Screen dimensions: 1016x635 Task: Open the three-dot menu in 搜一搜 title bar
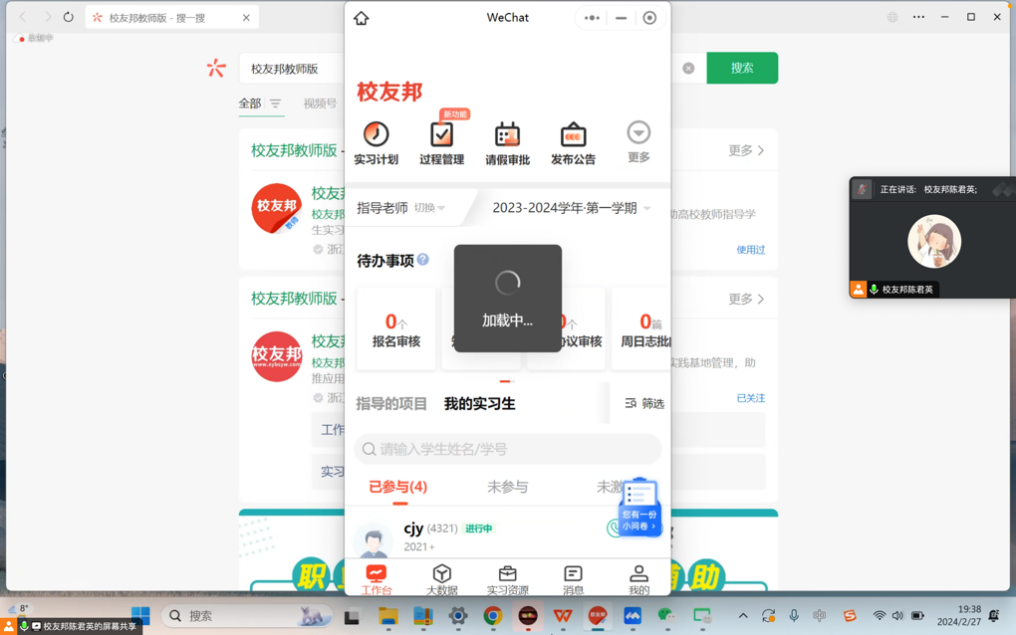point(919,17)
